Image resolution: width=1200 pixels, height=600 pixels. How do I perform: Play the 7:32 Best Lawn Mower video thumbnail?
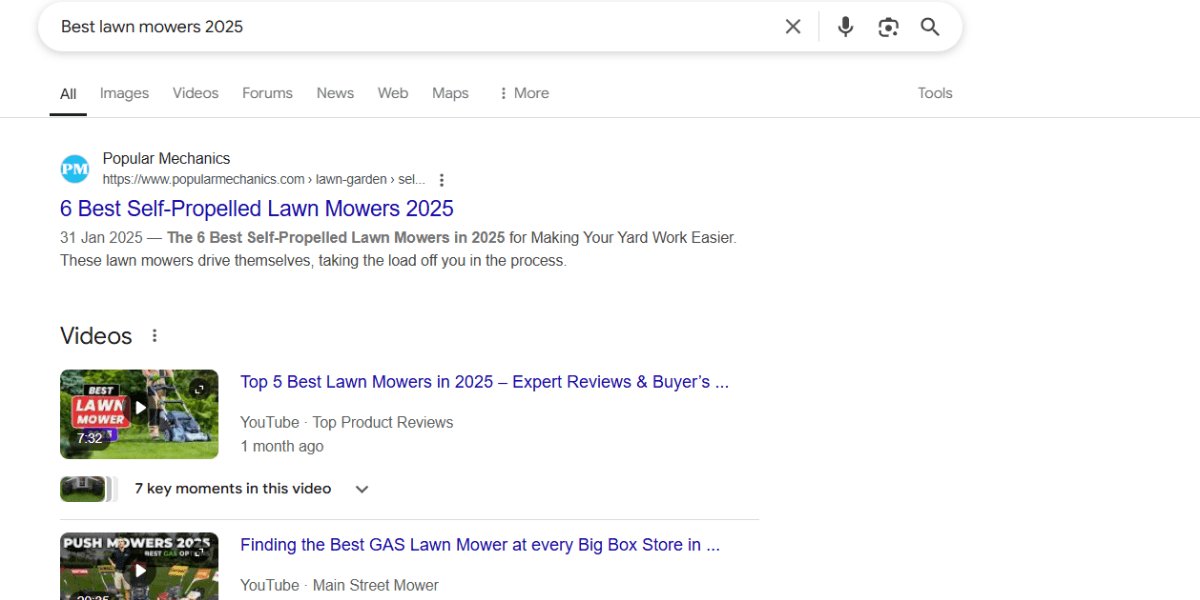coord(139,414)
